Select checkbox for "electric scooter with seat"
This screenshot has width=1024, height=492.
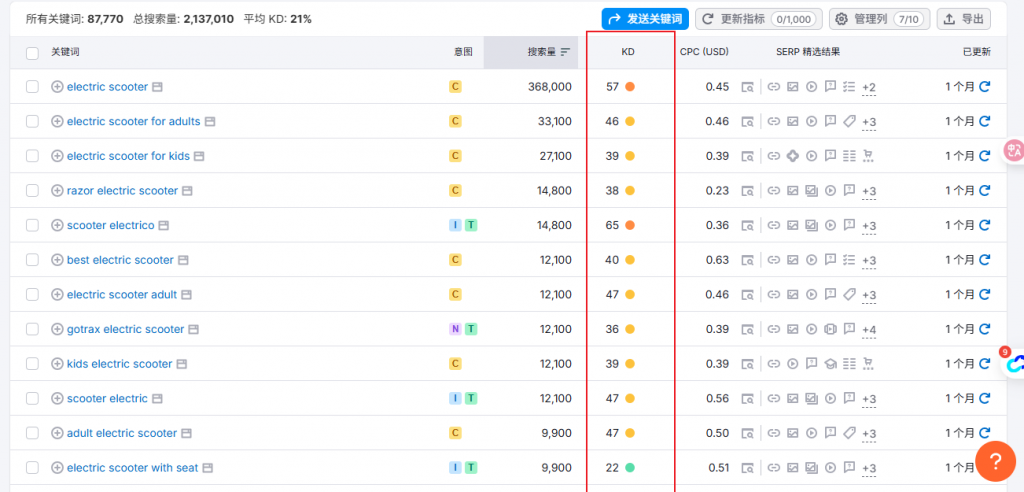pyautogui.click(x=32, y=467)
